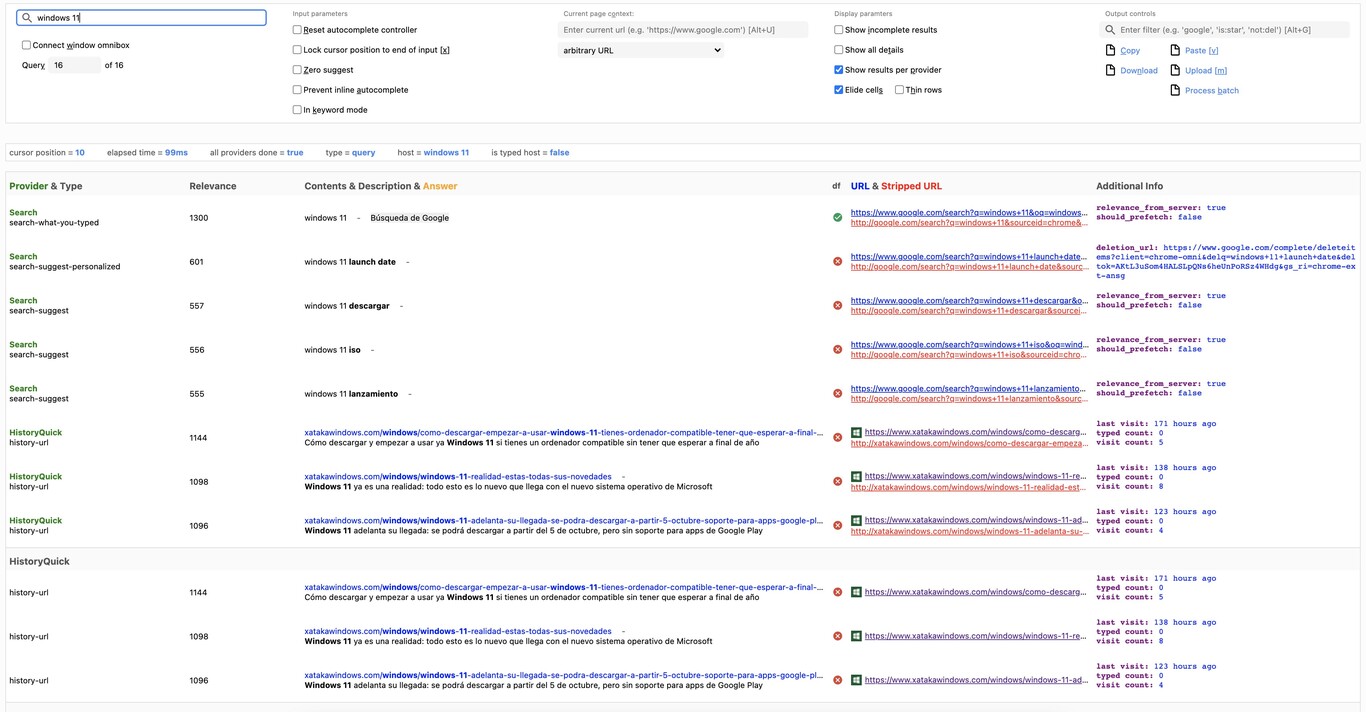The width and height of the screenshot is (1366, 712).
Task: Enable Thin rows checkbox
Action: pos(899,90)
